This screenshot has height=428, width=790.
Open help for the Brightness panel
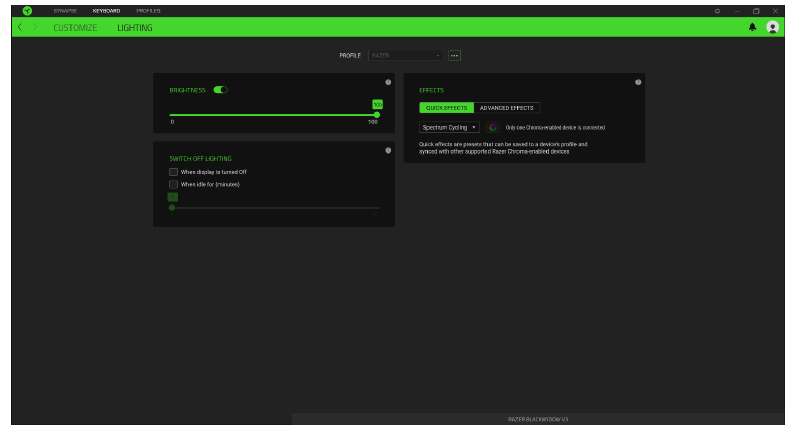388,82
